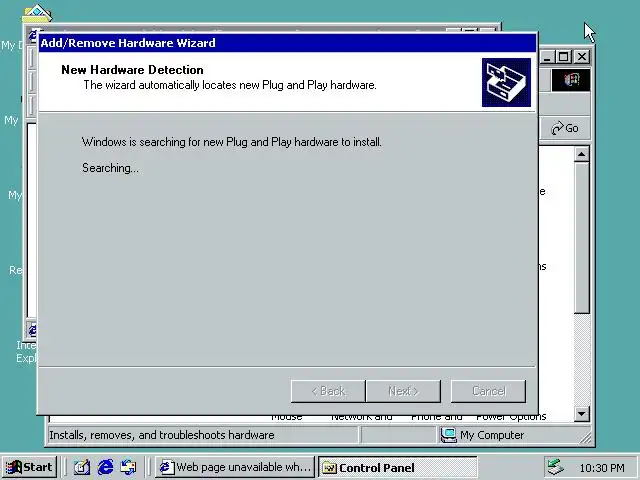Click the hardware wizard header icon
Image resolution: width=640 pixels, height=480 pixels.
click(506, 82)
